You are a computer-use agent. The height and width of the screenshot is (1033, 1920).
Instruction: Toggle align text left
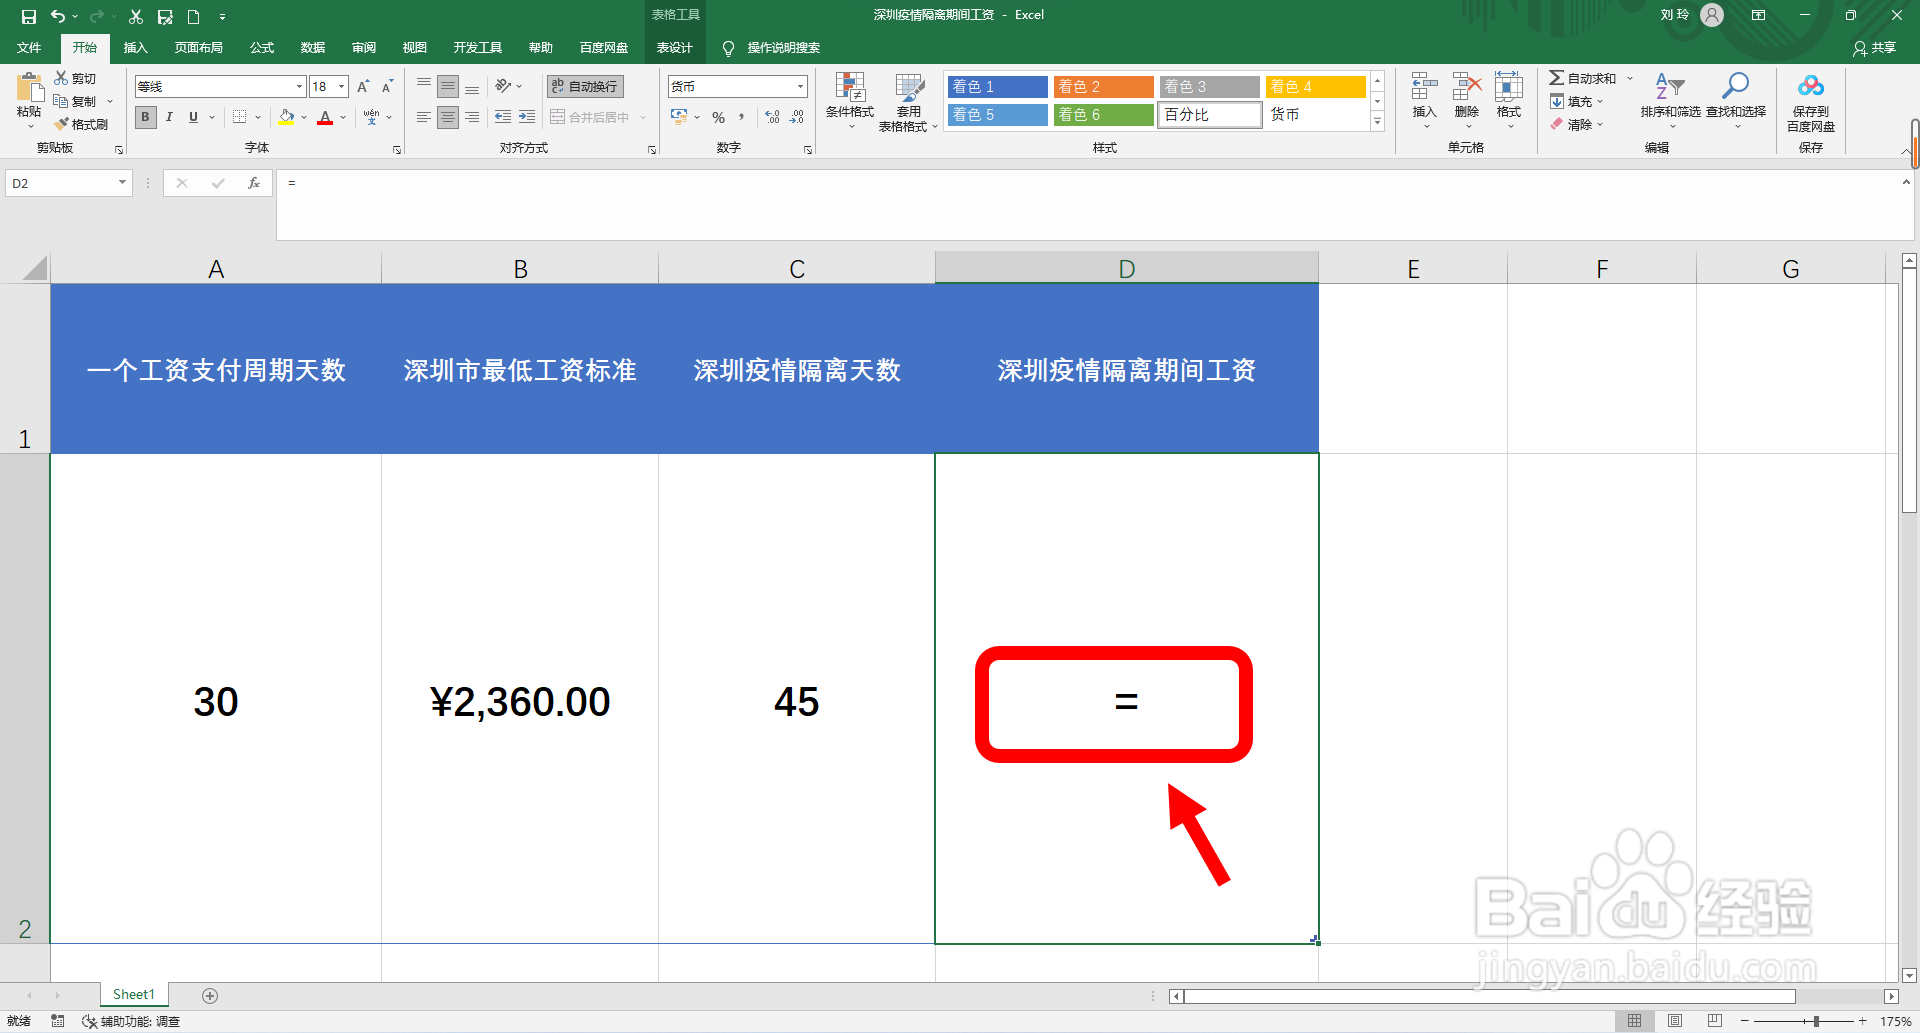pyautogui.click(x=424, y=117)
